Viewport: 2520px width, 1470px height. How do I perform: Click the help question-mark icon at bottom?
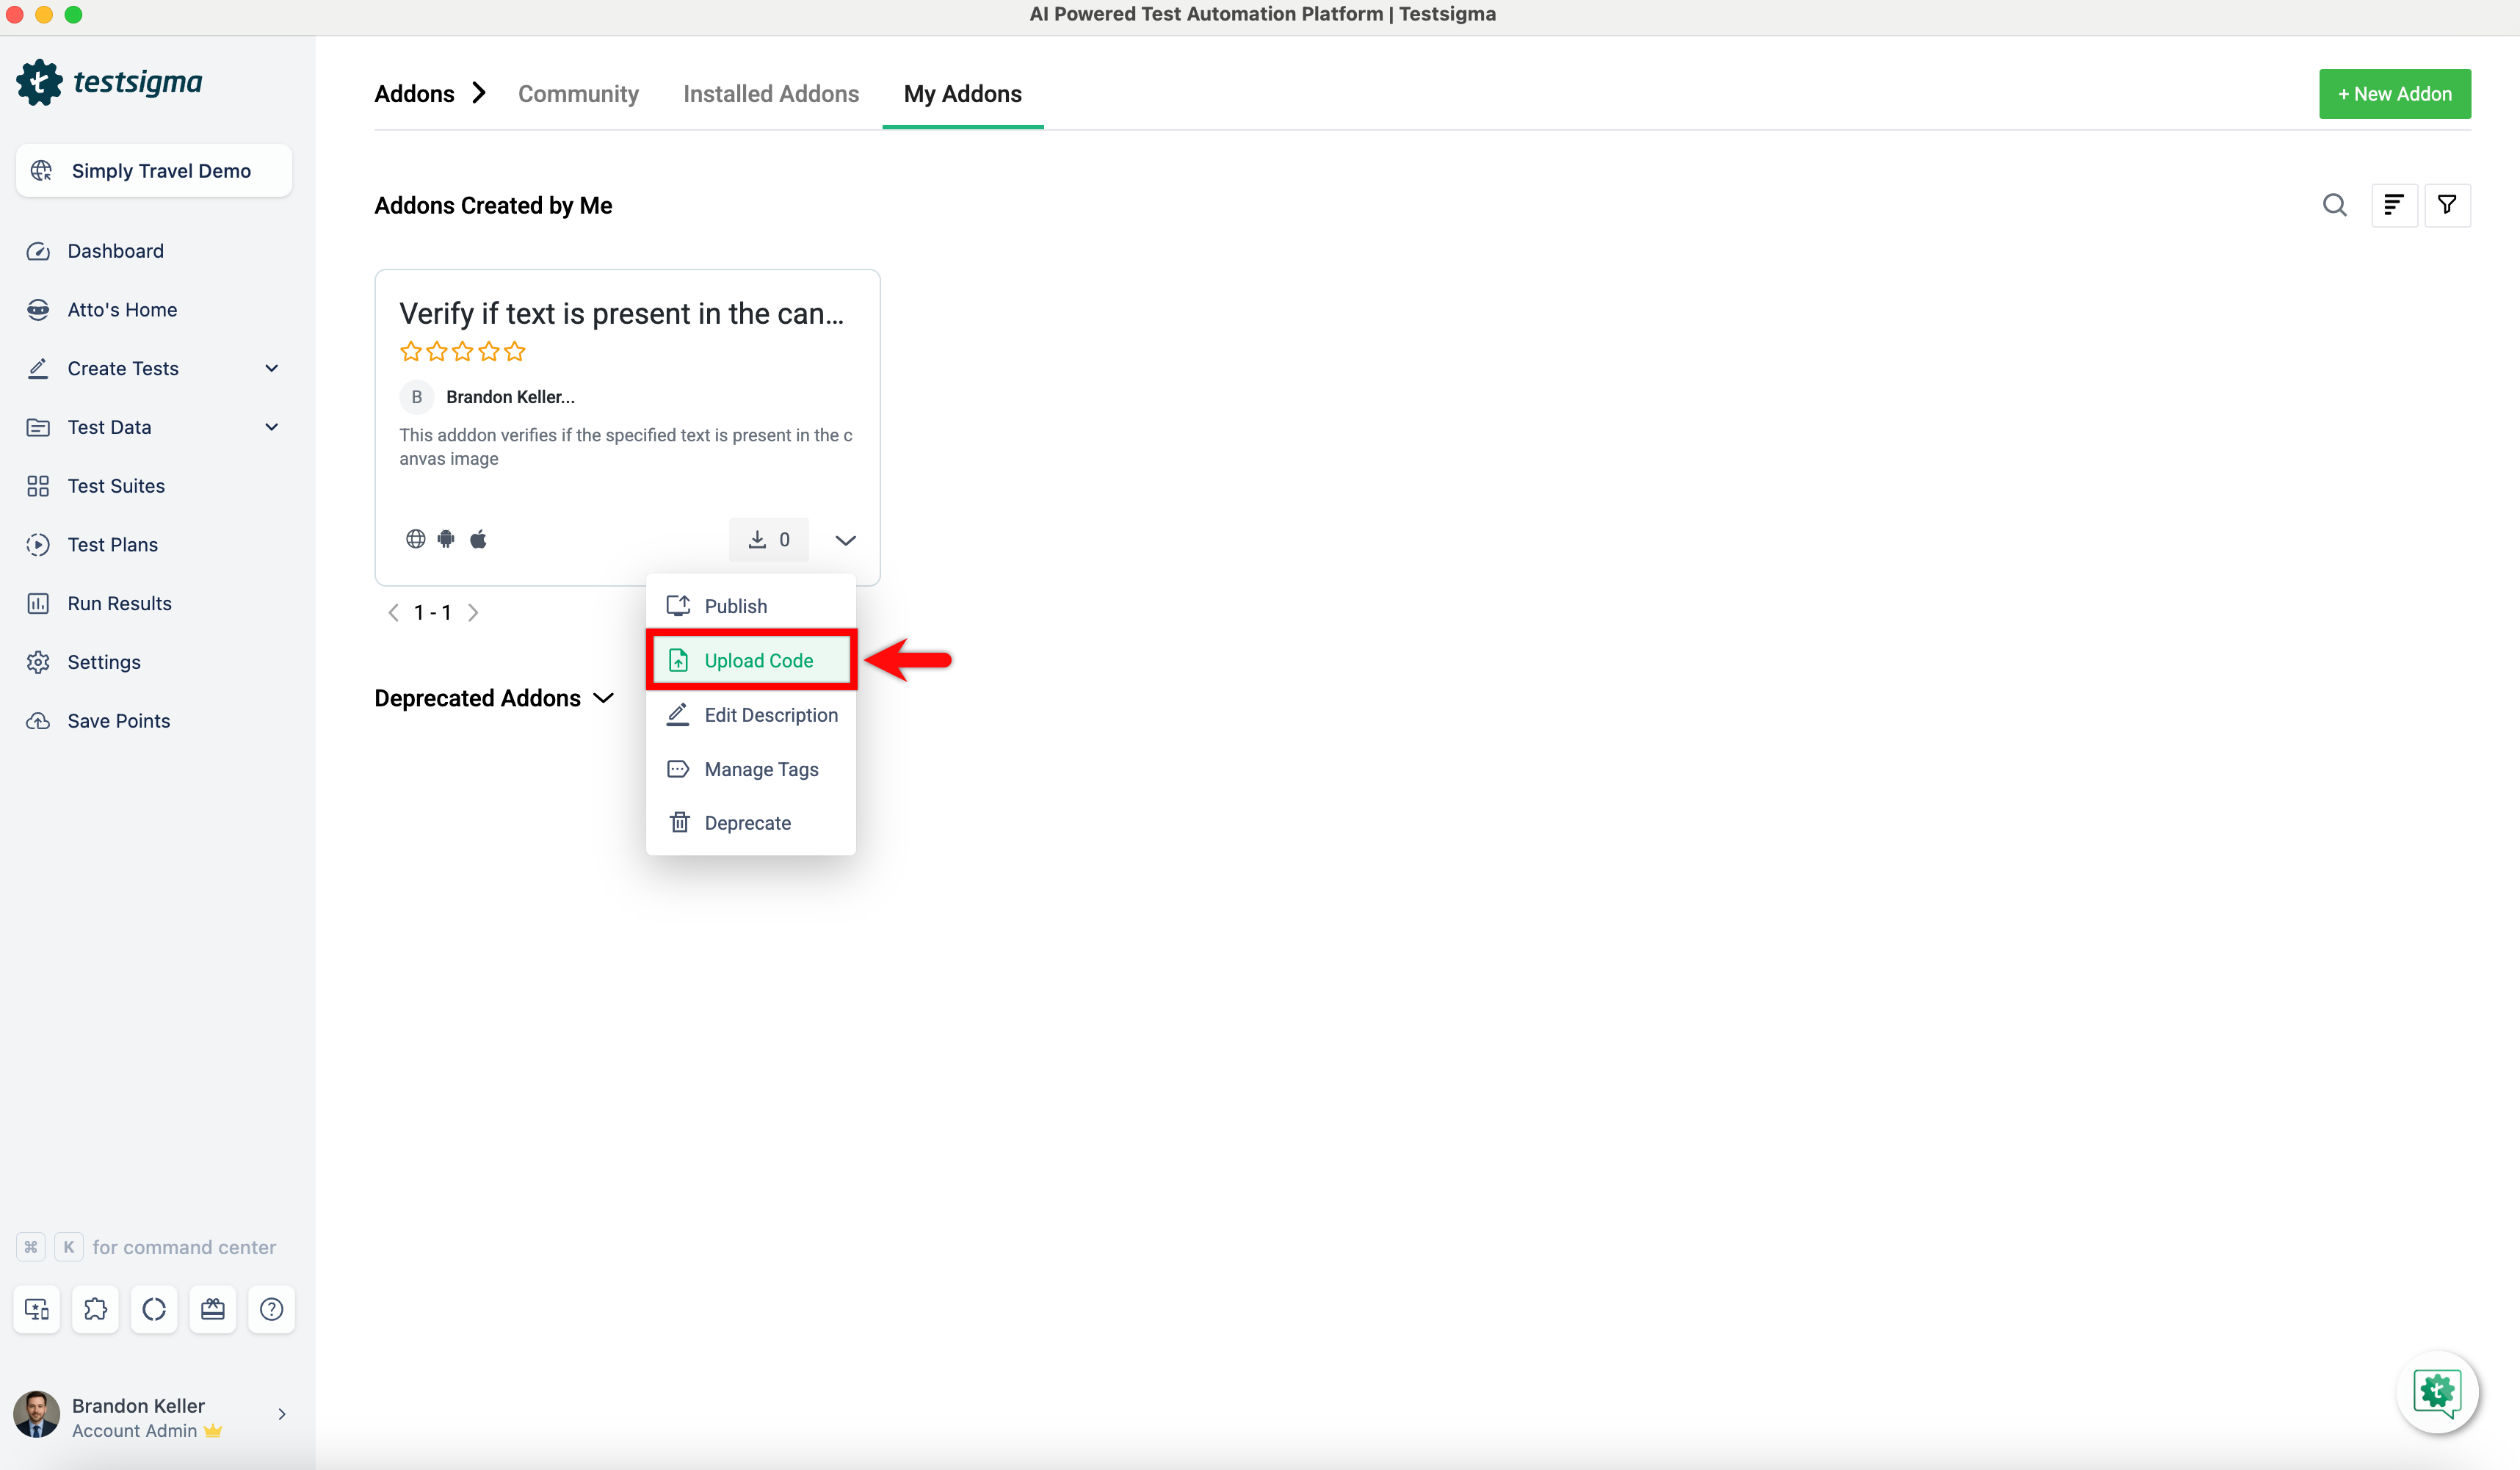coord(271,1309)
